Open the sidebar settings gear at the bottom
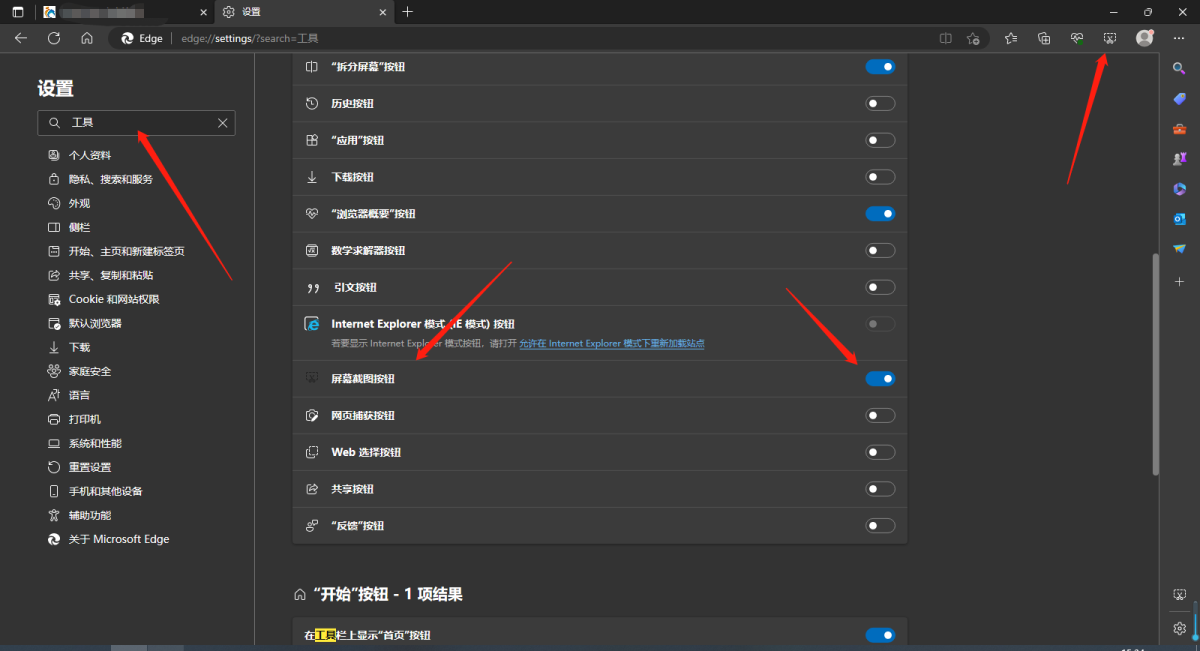The width and height of the screenshot is (1200, 651). coord(1179,628)
